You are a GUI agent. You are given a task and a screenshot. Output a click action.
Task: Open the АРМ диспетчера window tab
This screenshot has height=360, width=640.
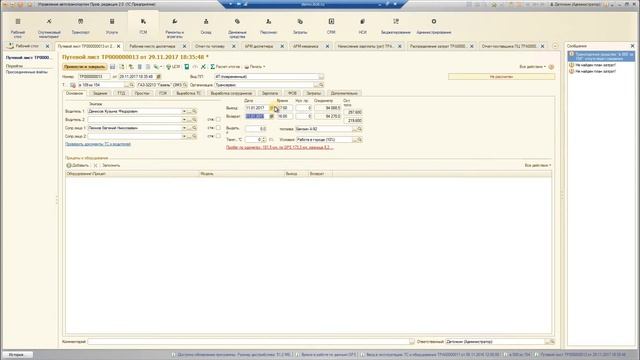pyautogui.click(x=259, y=46)
